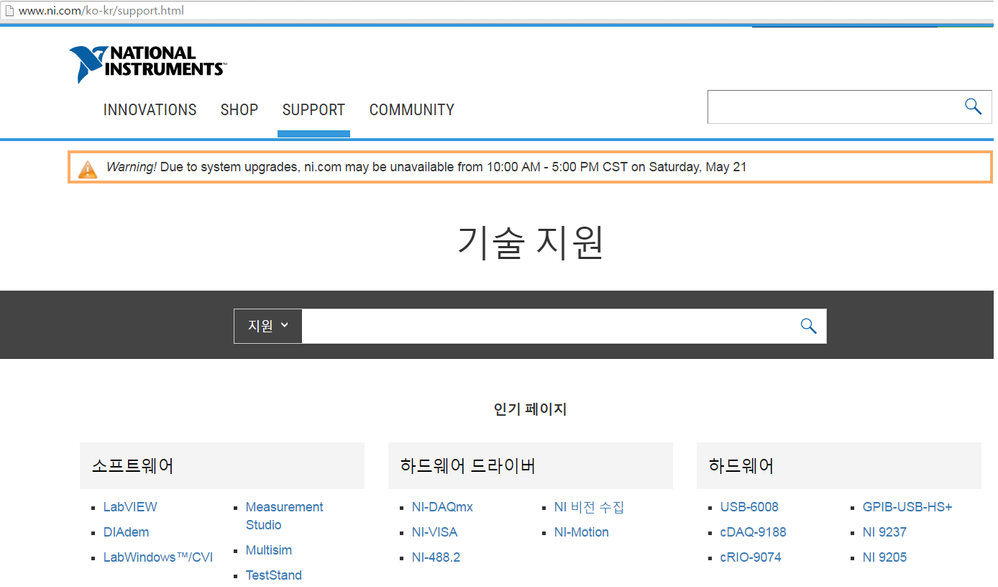This screenshot has width=998, height=587.
Task: Click the National Instruments logo
Action: coord(148,64)
